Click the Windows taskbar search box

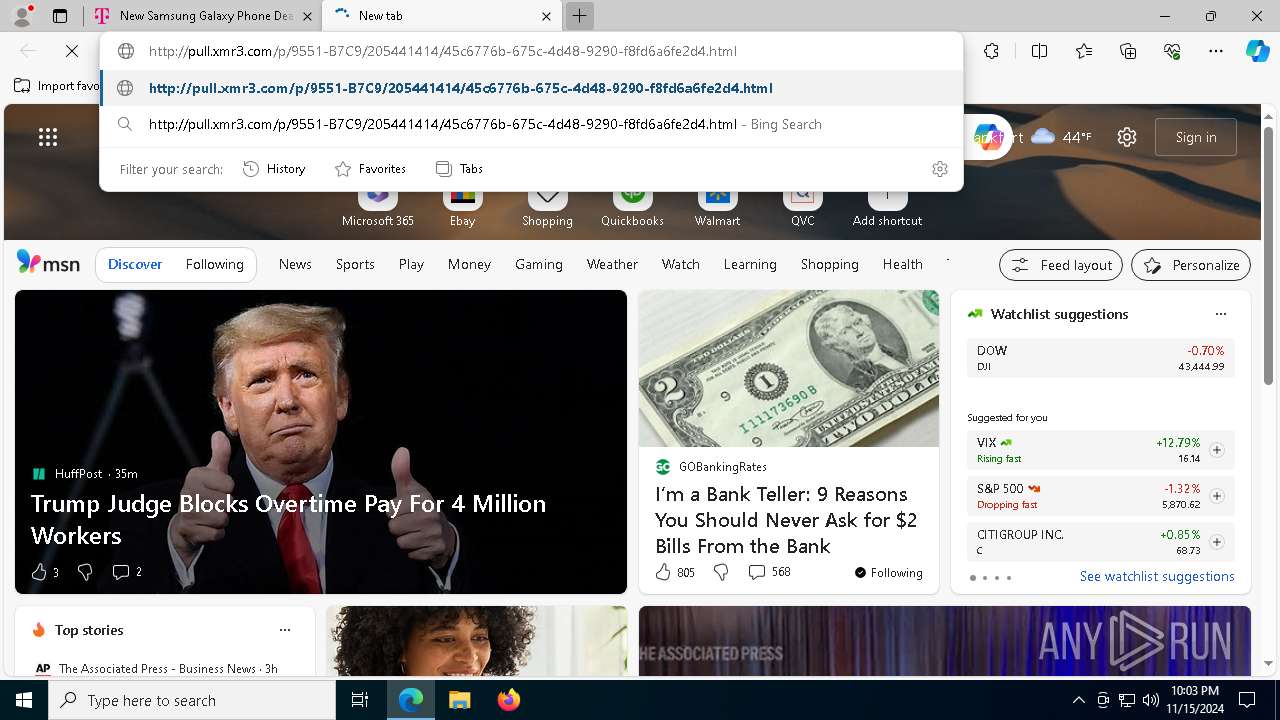(192, 700)
